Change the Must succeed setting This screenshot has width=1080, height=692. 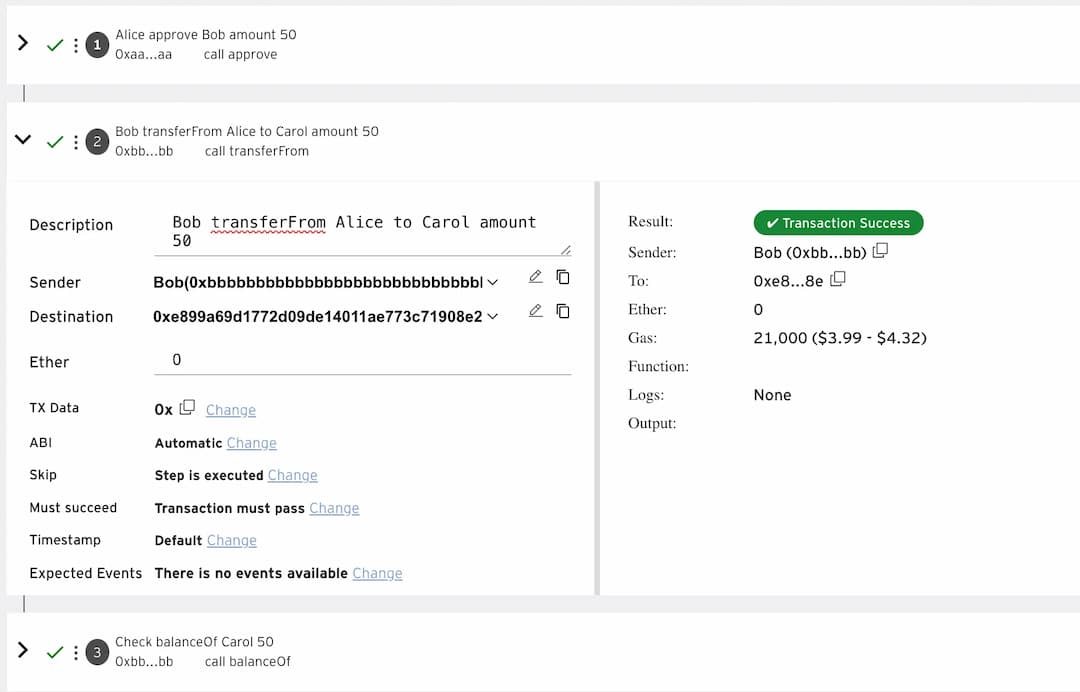(x=334, y=508)
